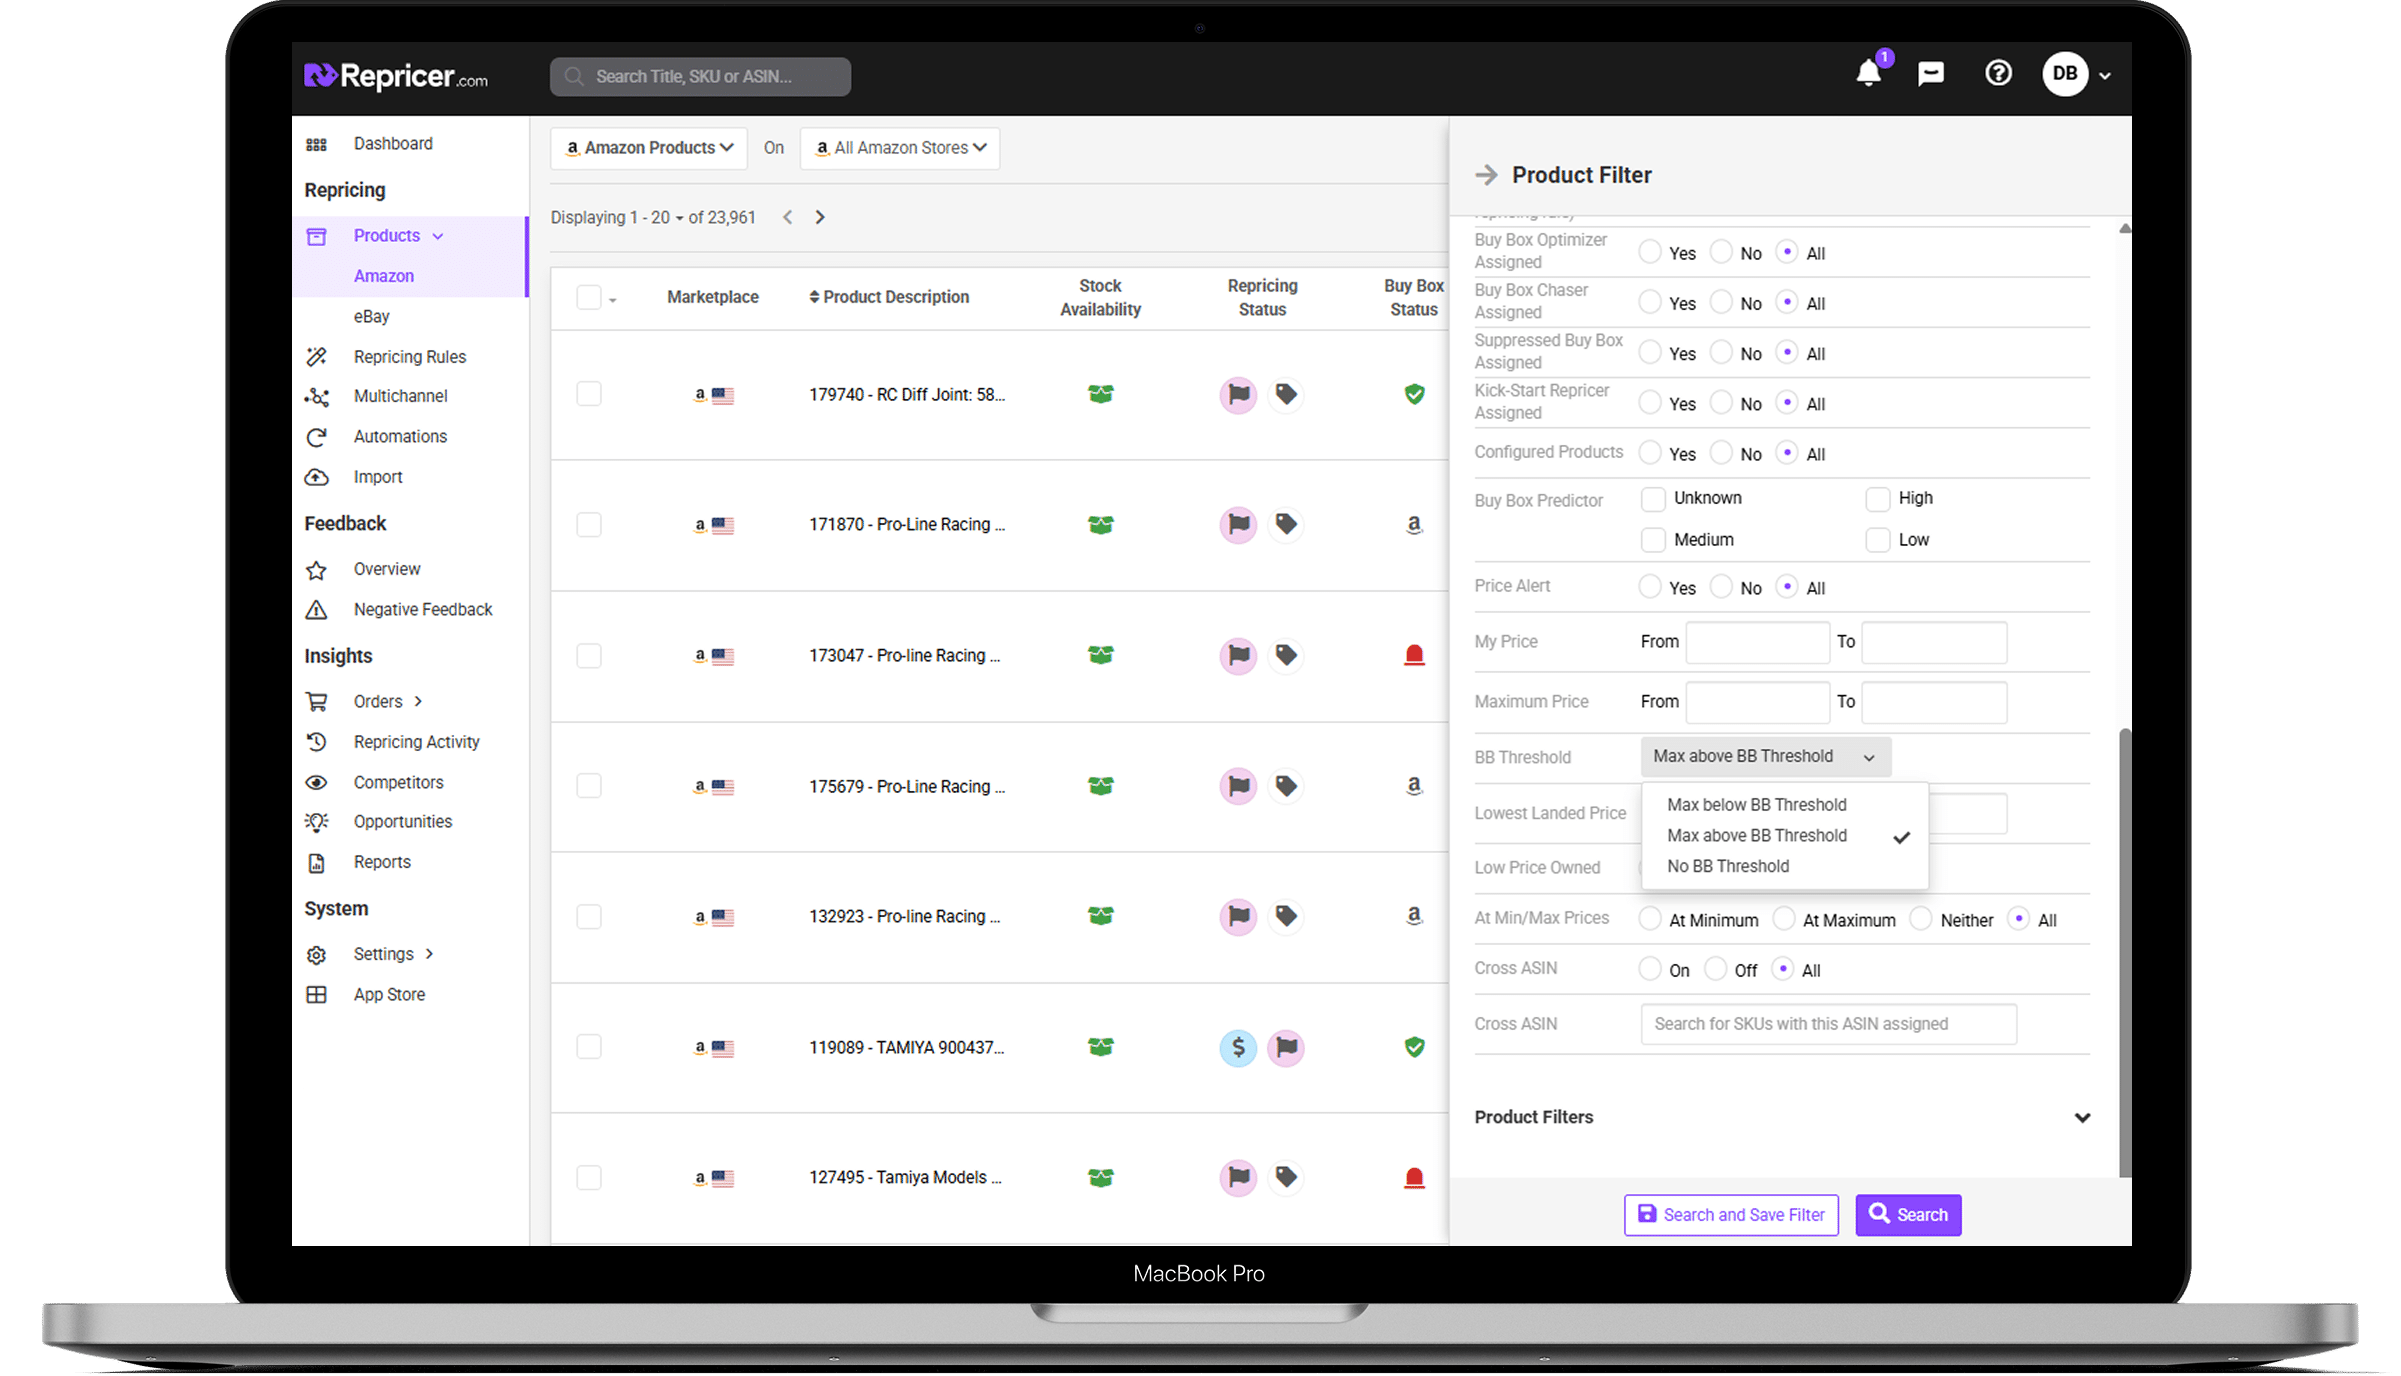The image size is (2401, 1376).
Task: Click the green shield Buy Box icon for 179740
Action: [x=1414, y=394]
